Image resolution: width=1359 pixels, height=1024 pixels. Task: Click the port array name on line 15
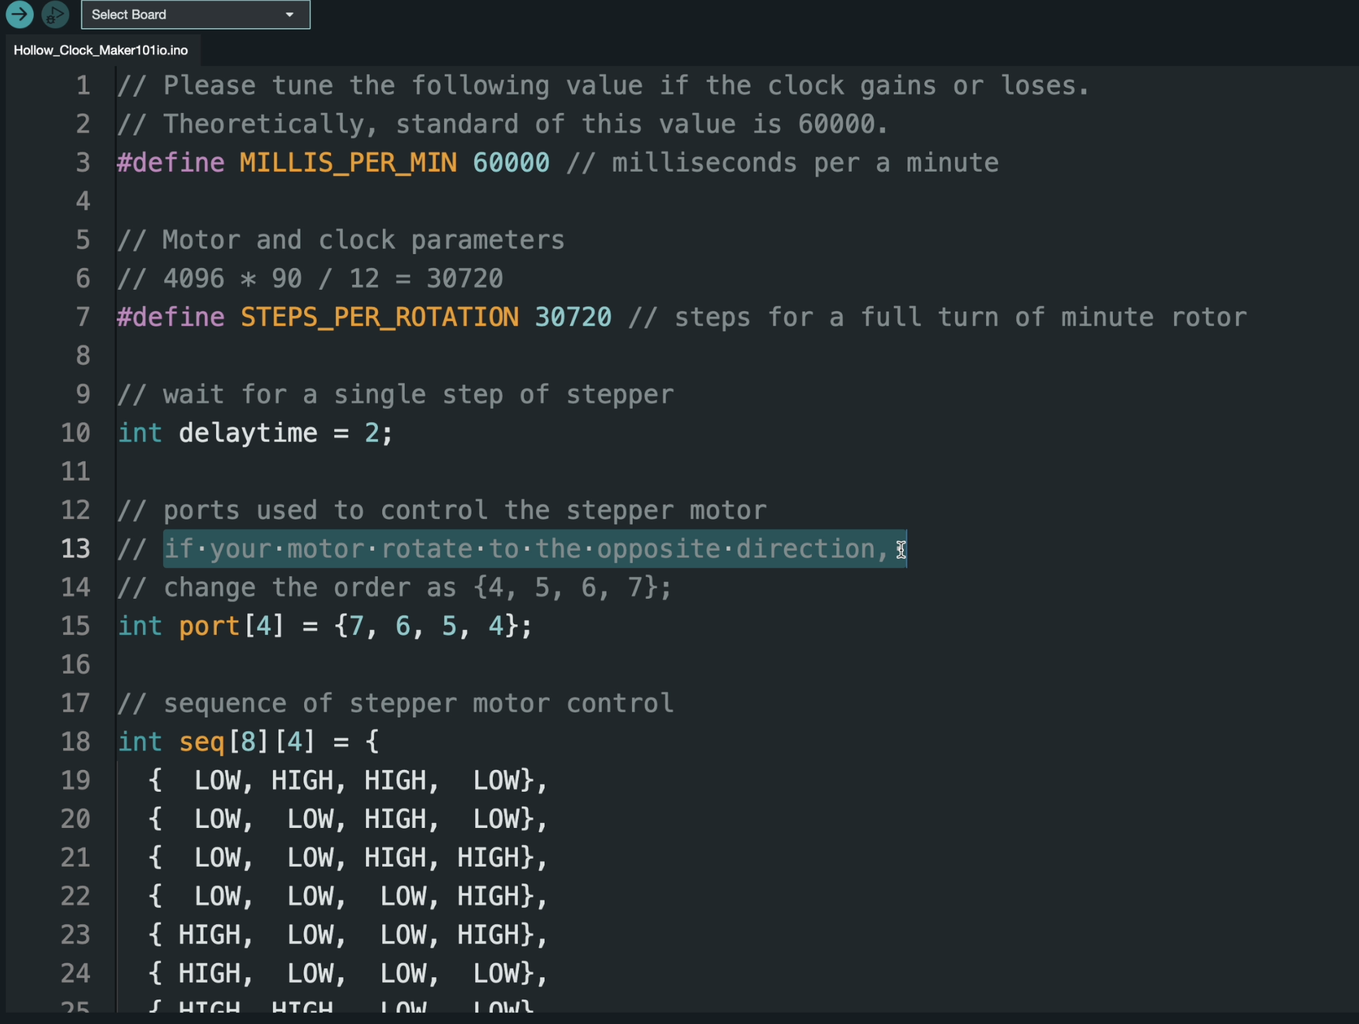pyautogui.click(x=209, y=626)
